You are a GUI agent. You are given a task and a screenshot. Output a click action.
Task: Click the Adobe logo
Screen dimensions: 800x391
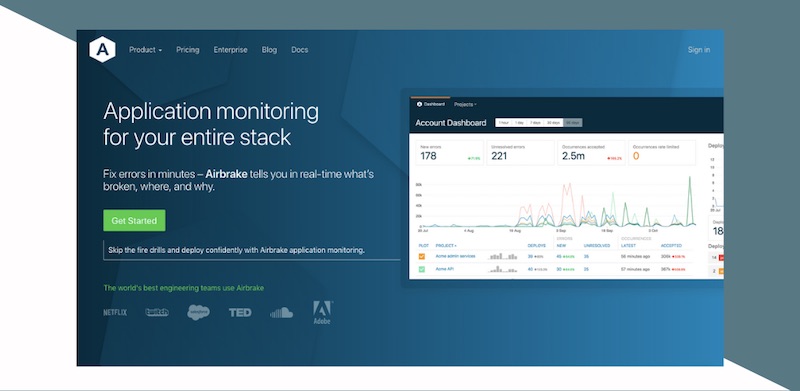tap(322, 312)
